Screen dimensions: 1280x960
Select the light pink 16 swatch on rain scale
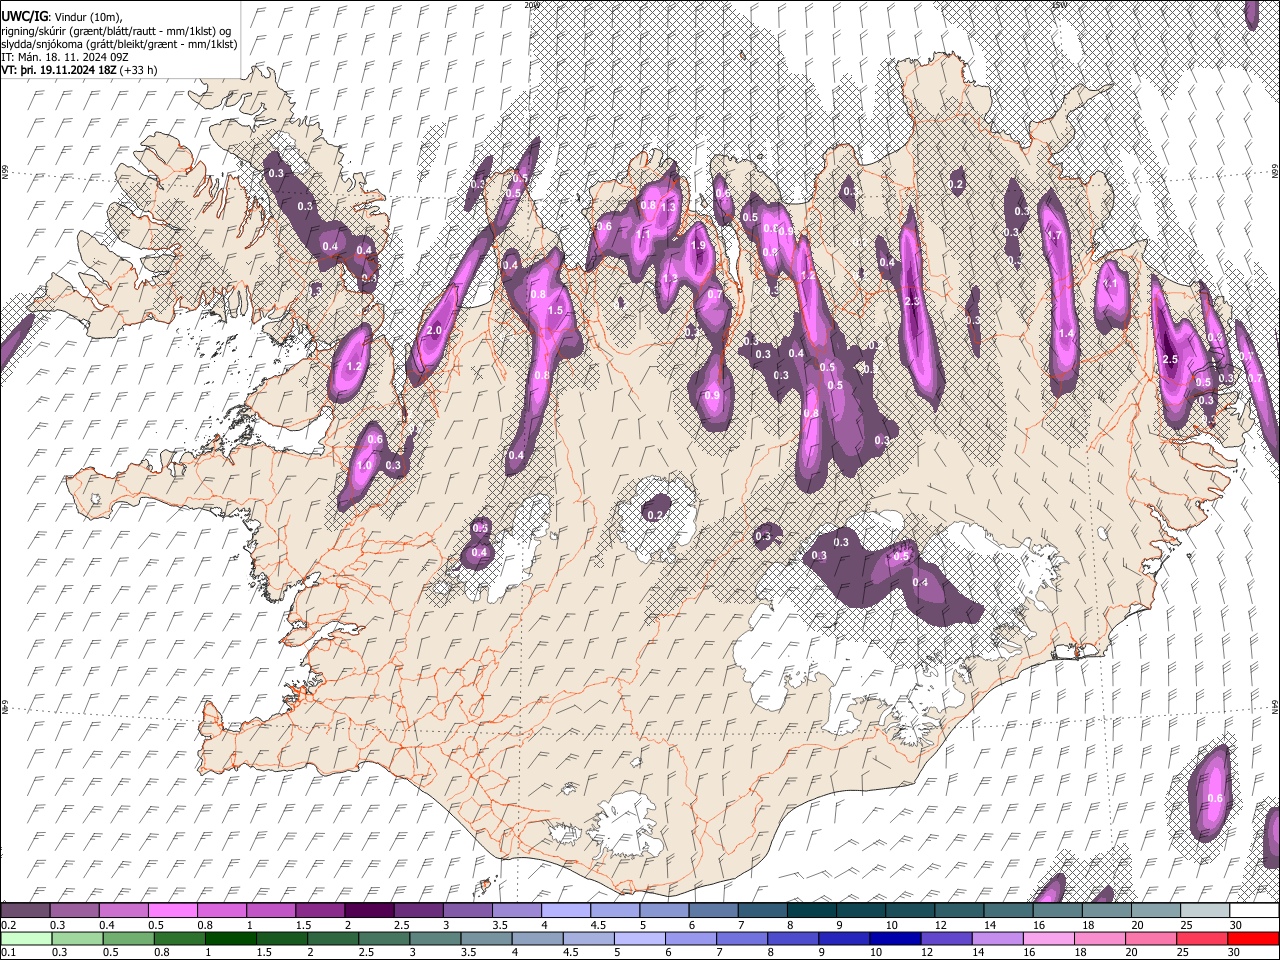point(1048,938)
